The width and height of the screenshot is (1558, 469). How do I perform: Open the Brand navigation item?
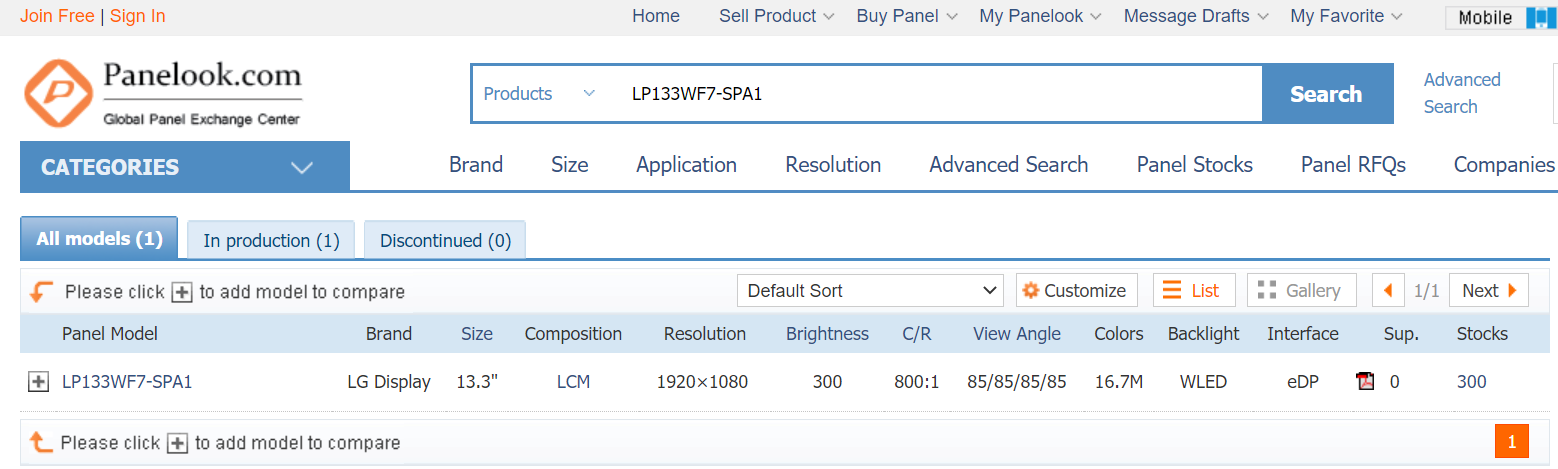tap(476, 165)
